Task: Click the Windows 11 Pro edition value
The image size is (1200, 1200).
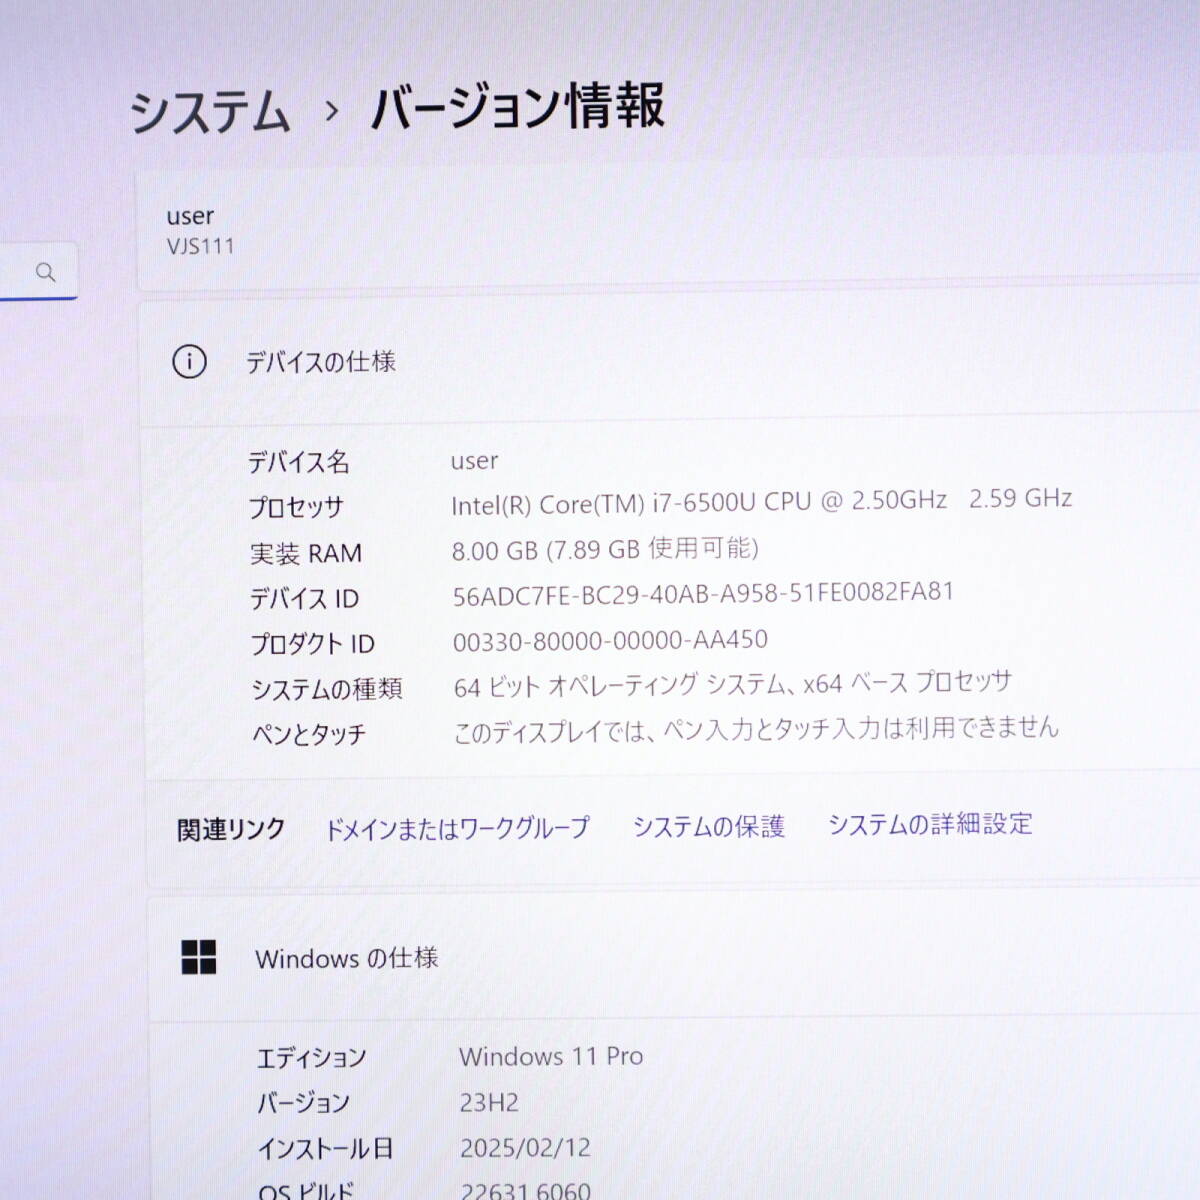Action: [551, 1056]
